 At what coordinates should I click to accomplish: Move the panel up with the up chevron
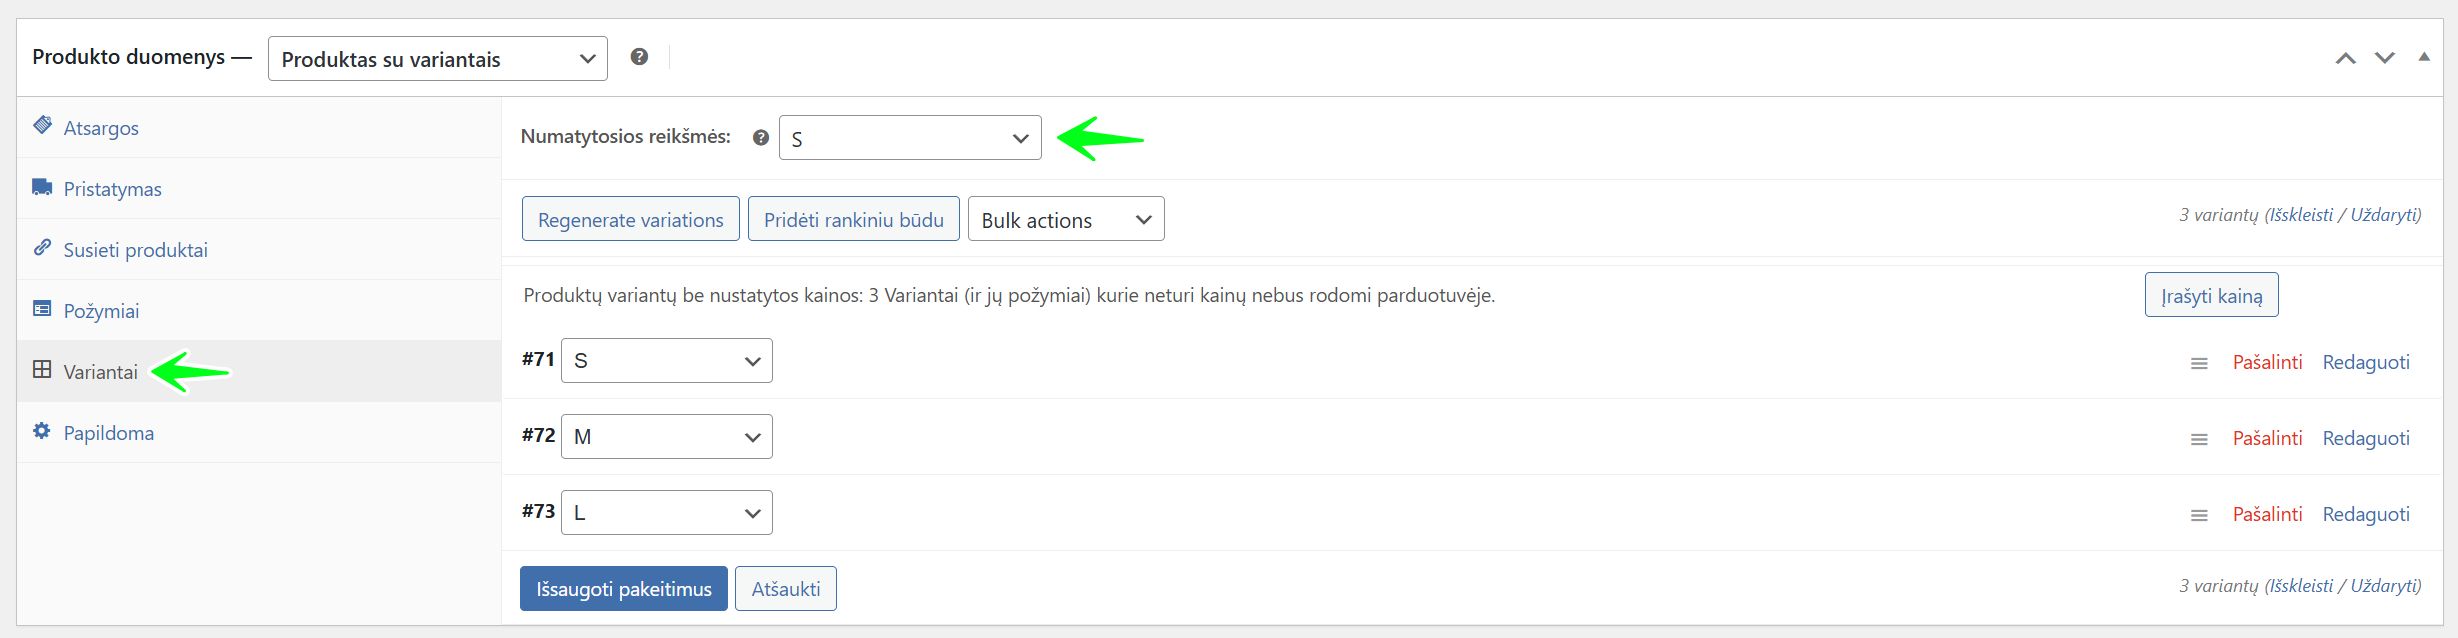pos(2345,58)
